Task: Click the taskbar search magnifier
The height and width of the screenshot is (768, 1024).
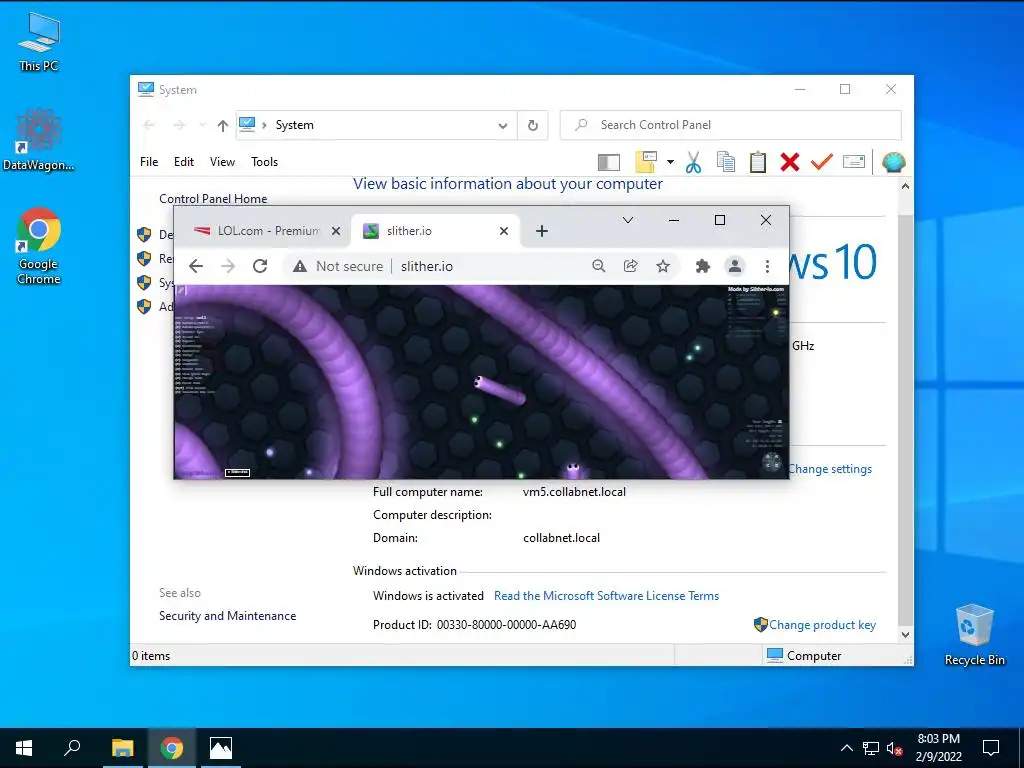Action: (x=72, y=748)
